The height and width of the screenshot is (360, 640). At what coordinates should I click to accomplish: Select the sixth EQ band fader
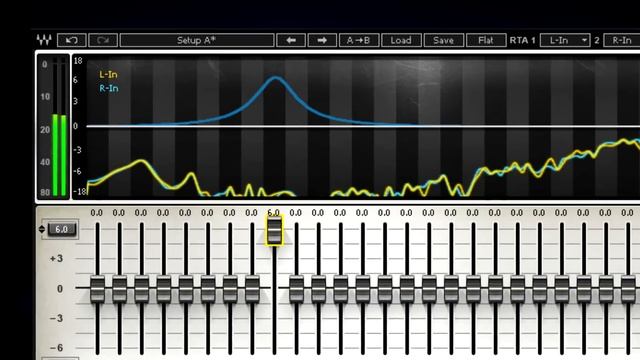(208, 289)
